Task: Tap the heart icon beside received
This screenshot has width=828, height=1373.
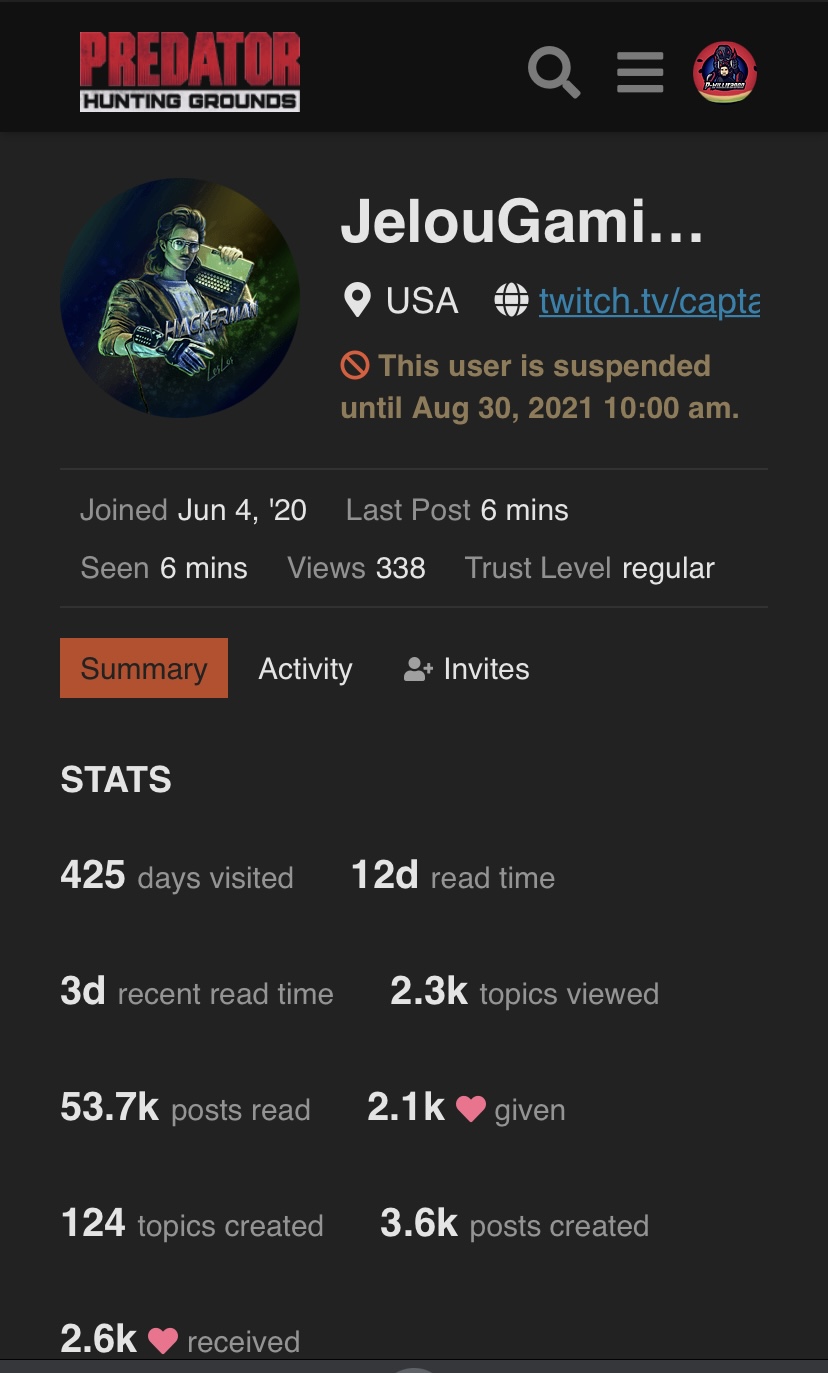Action: [x=162, y=1341]
